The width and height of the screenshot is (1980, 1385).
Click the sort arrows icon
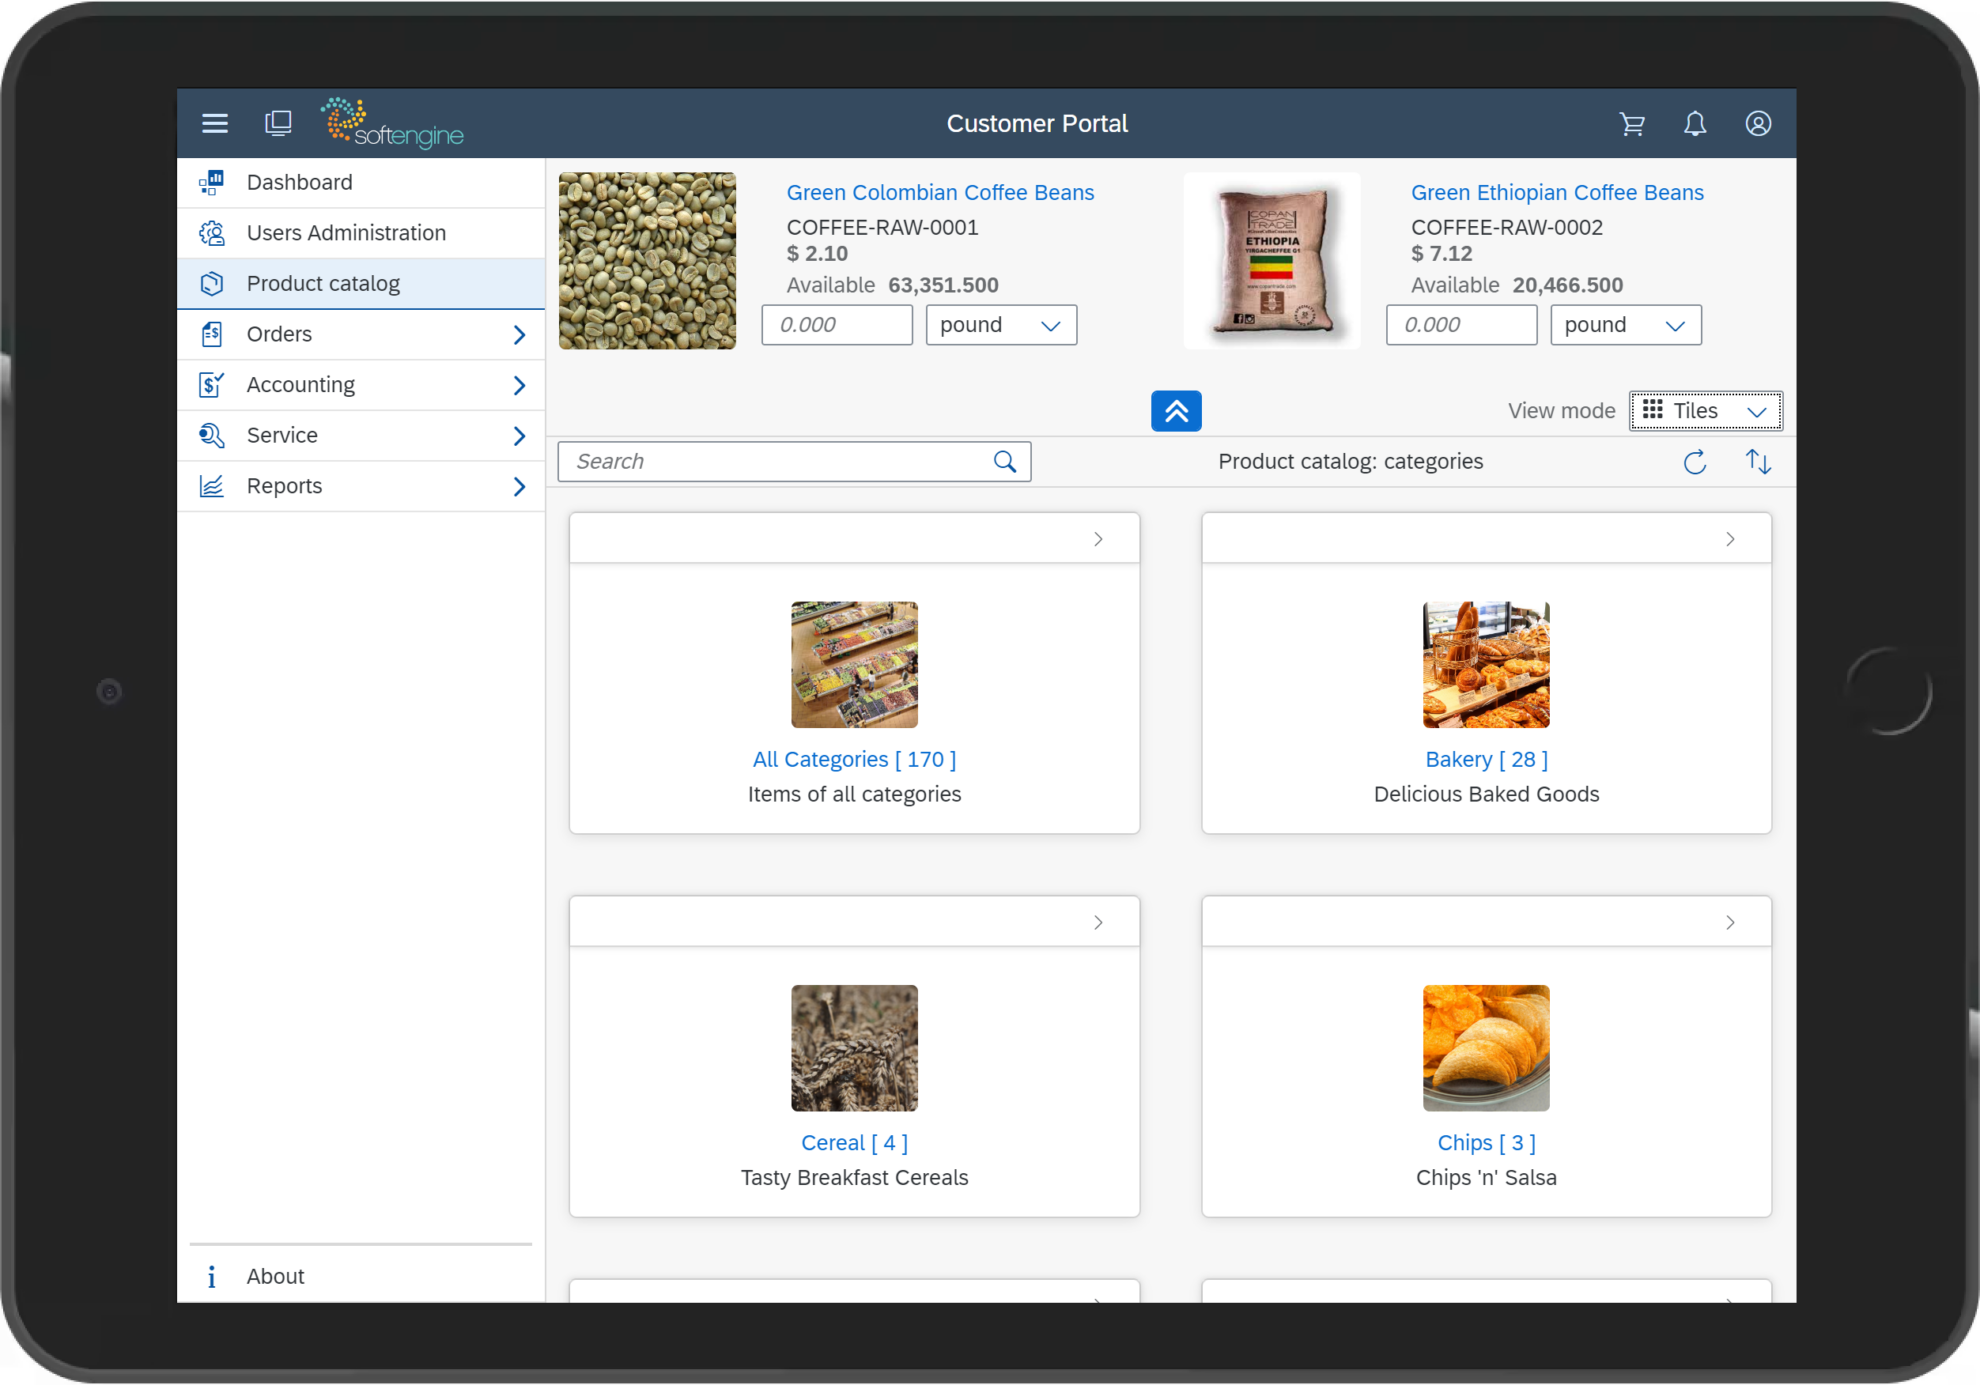point(1758,462)
